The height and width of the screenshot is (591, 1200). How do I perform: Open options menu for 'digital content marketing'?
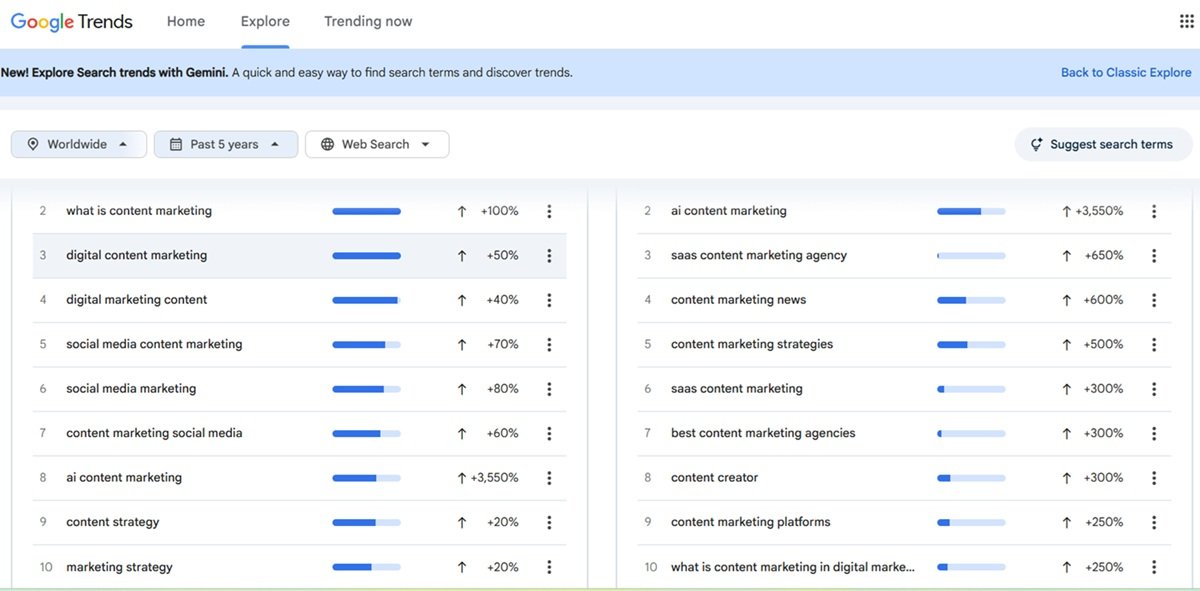(549, 256)
